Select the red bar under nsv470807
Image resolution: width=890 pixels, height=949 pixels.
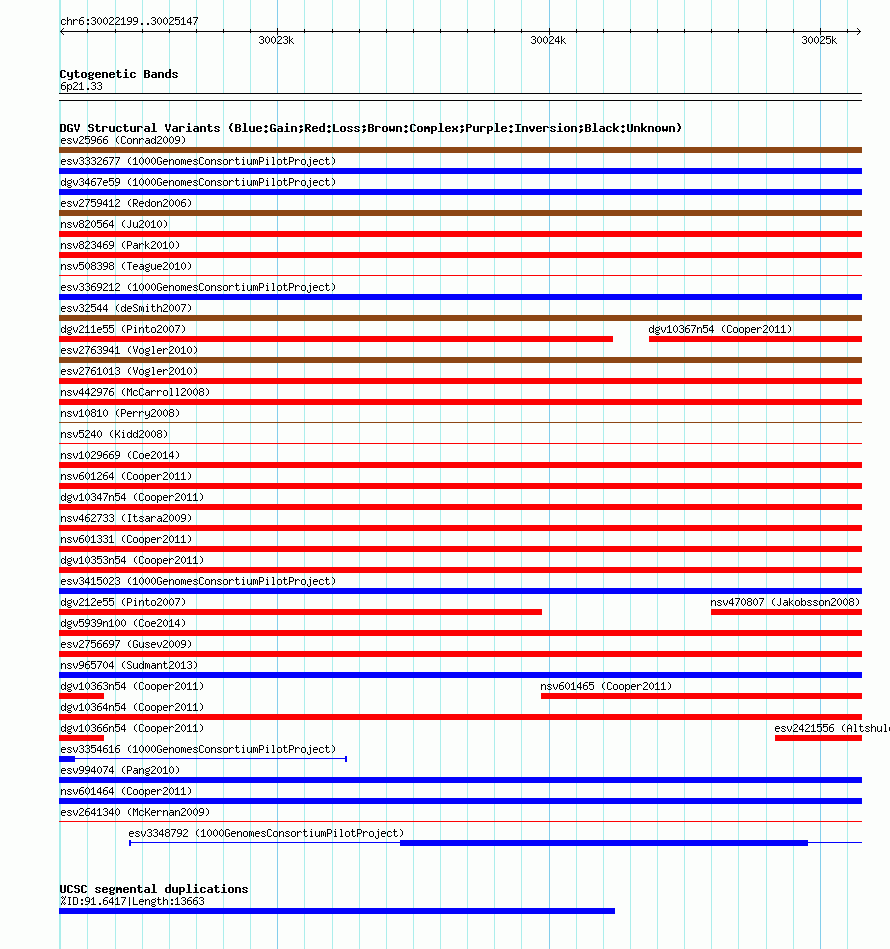click(x=787, y=612)
